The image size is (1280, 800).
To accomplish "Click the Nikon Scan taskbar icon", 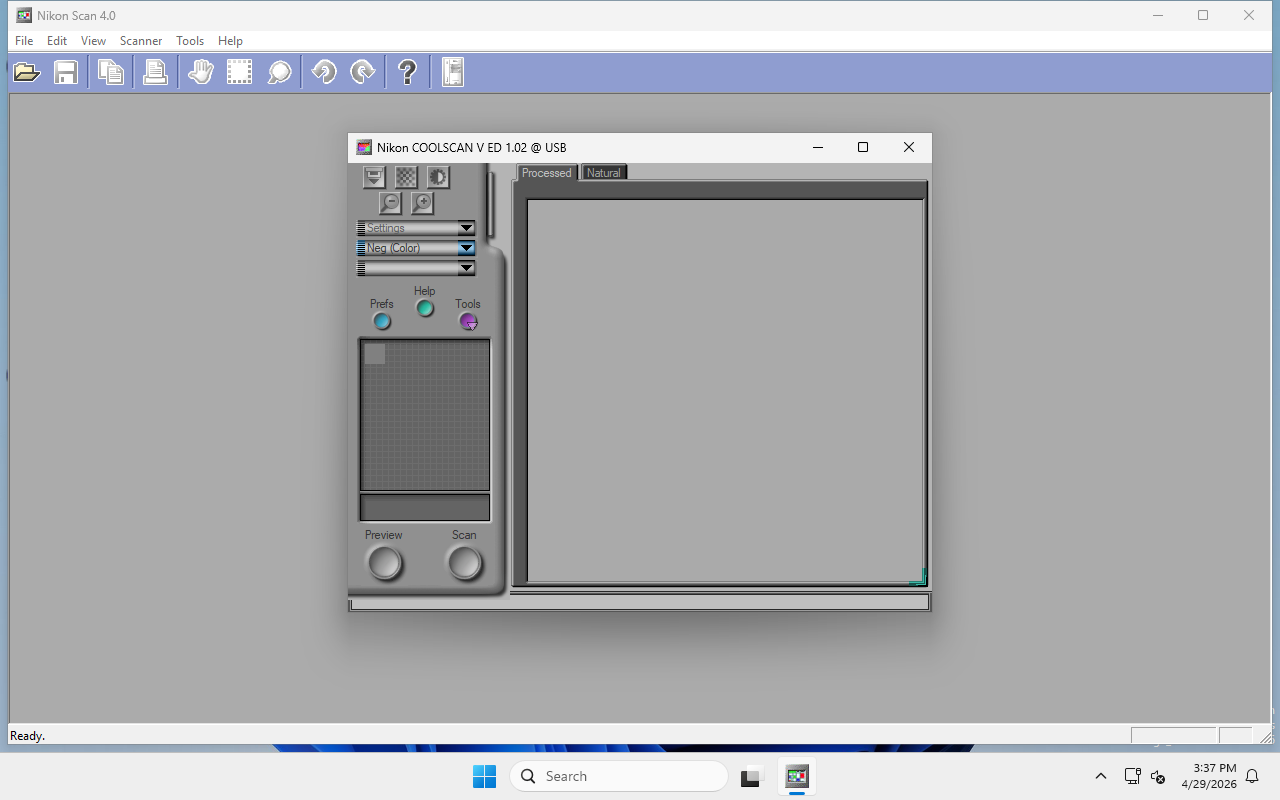I will pos(796,776).
